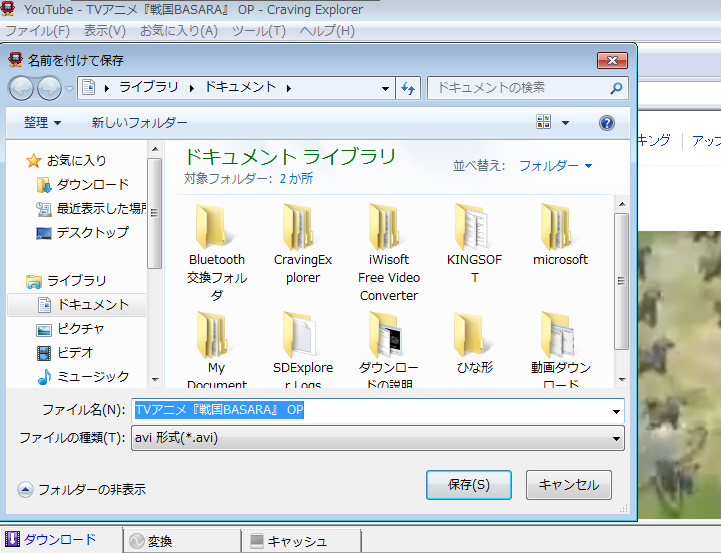Click ドキュメント in the address breadcrumb
The width and height of the screenshot is (721, 553).
240,87
